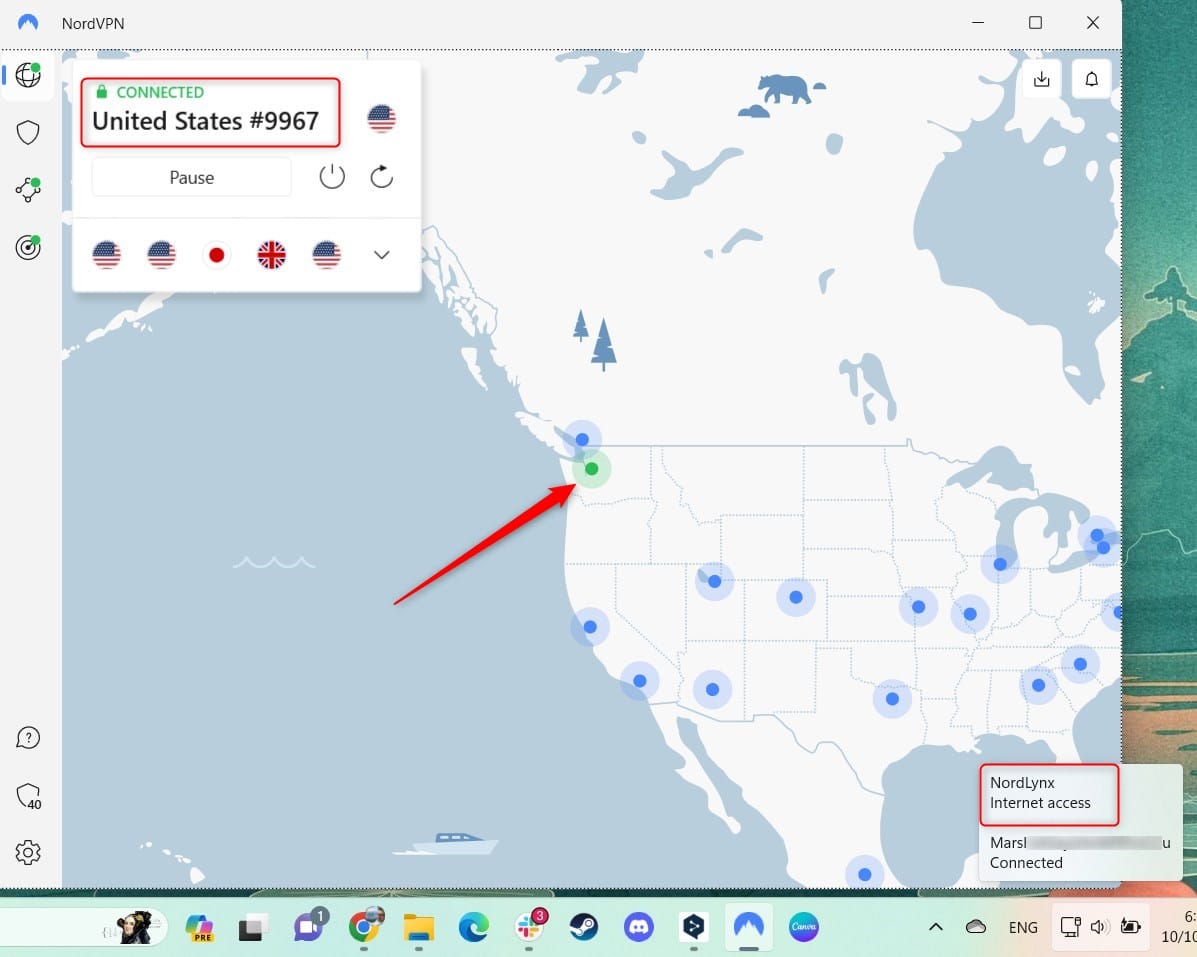
Task: Open the Meshnet icon in sidebar
Action: pos(28,189)
